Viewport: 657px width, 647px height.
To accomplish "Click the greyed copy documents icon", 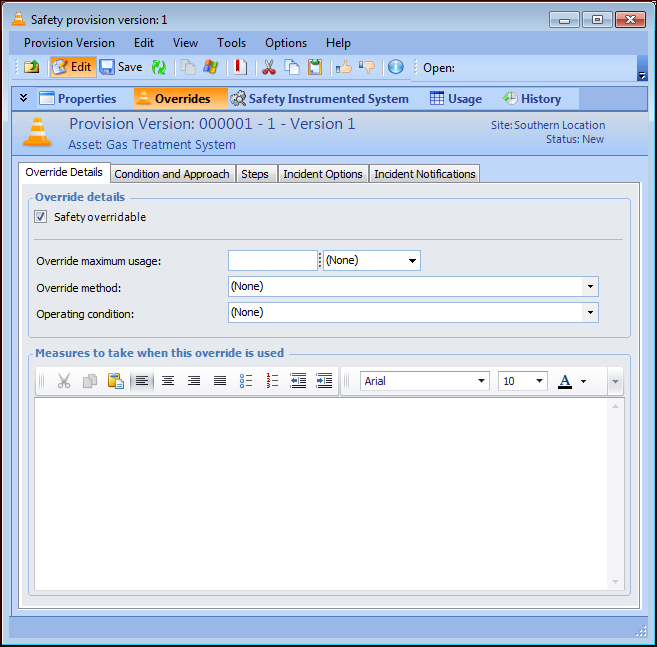I will tap(188, 67).
